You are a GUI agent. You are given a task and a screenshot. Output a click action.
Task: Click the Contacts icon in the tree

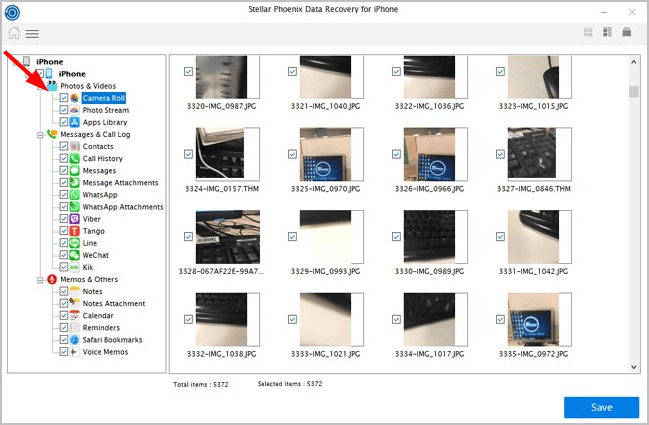(x=75, y=146)
